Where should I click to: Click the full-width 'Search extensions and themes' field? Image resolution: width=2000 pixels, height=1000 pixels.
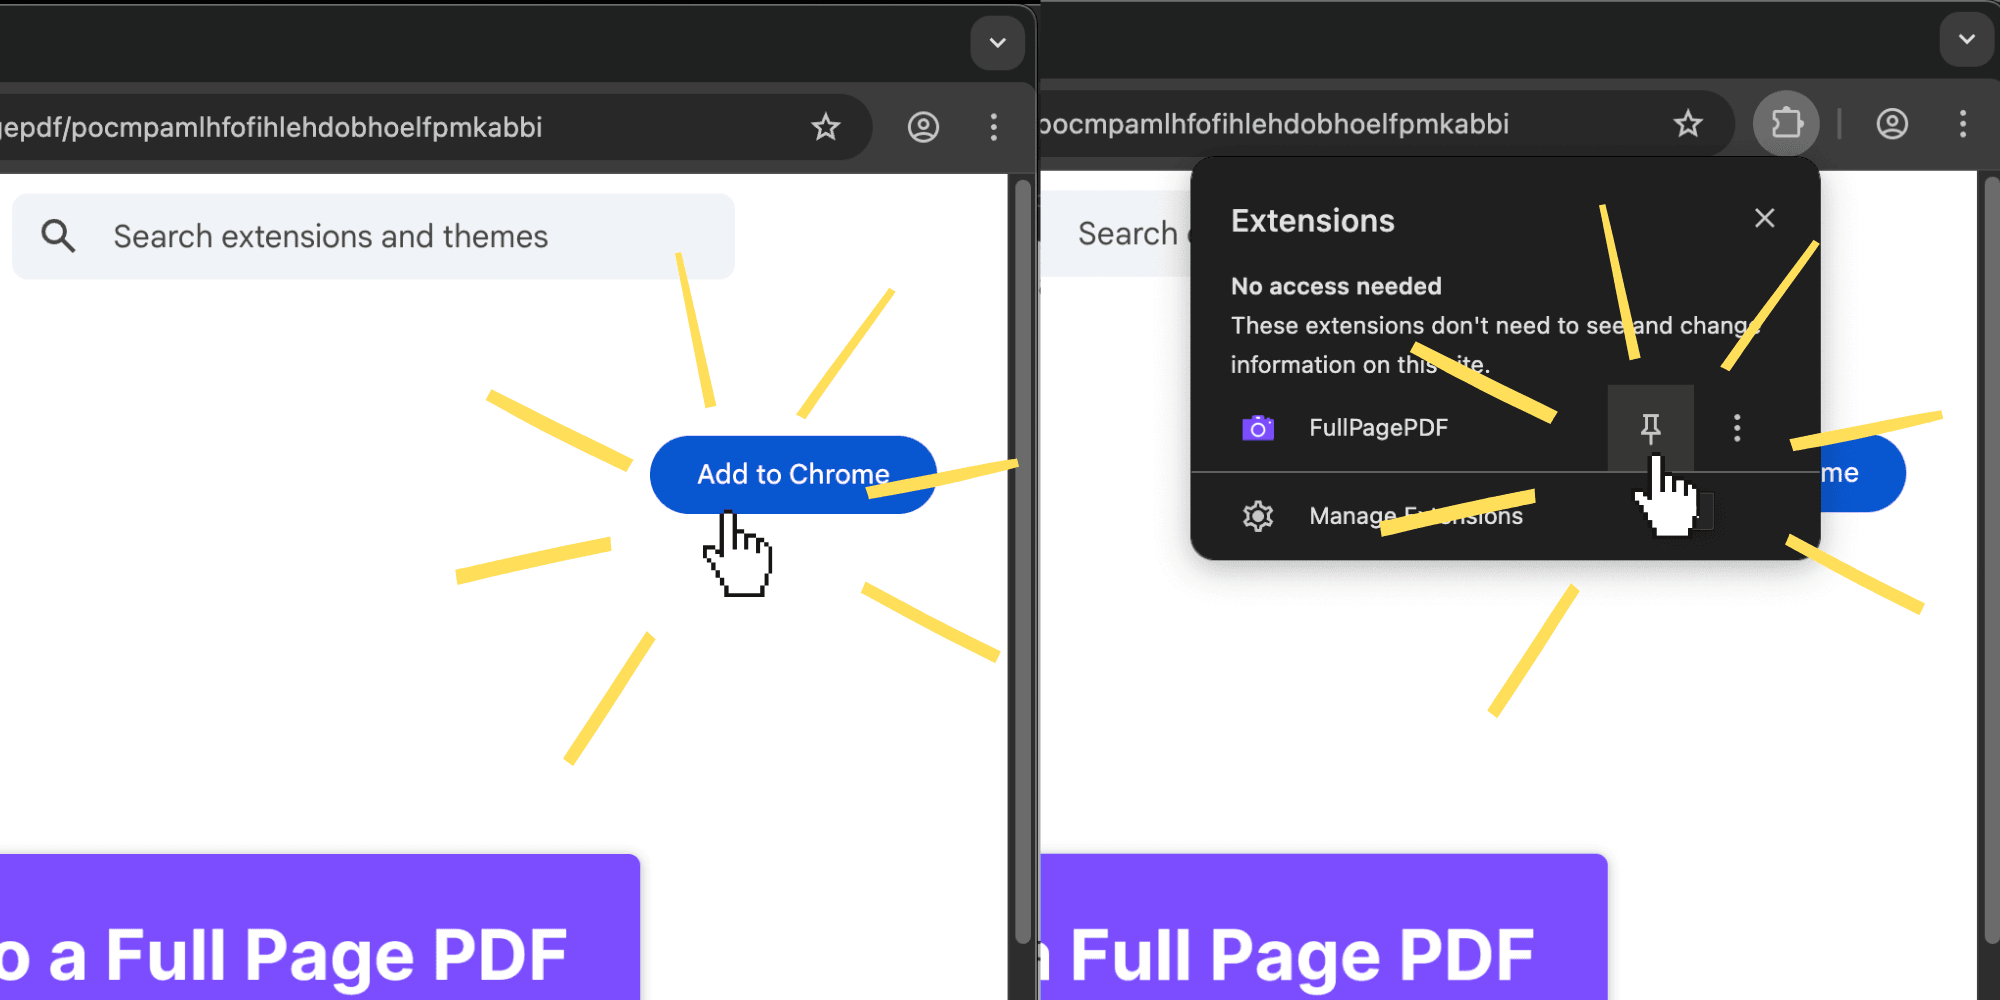point(373,237)
